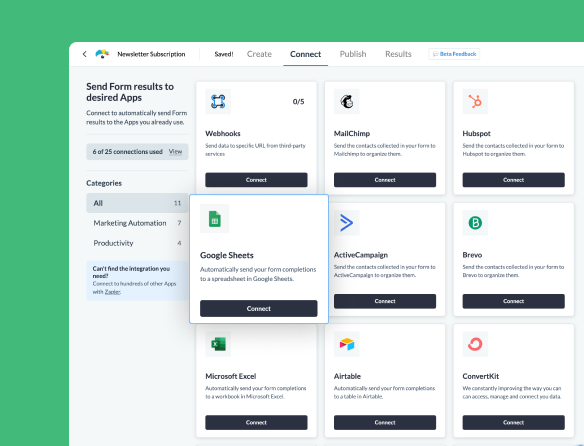Viewport: 584px width, 446px height.
Task: Click the Brevo green B icon
Action: click(475, 223)
